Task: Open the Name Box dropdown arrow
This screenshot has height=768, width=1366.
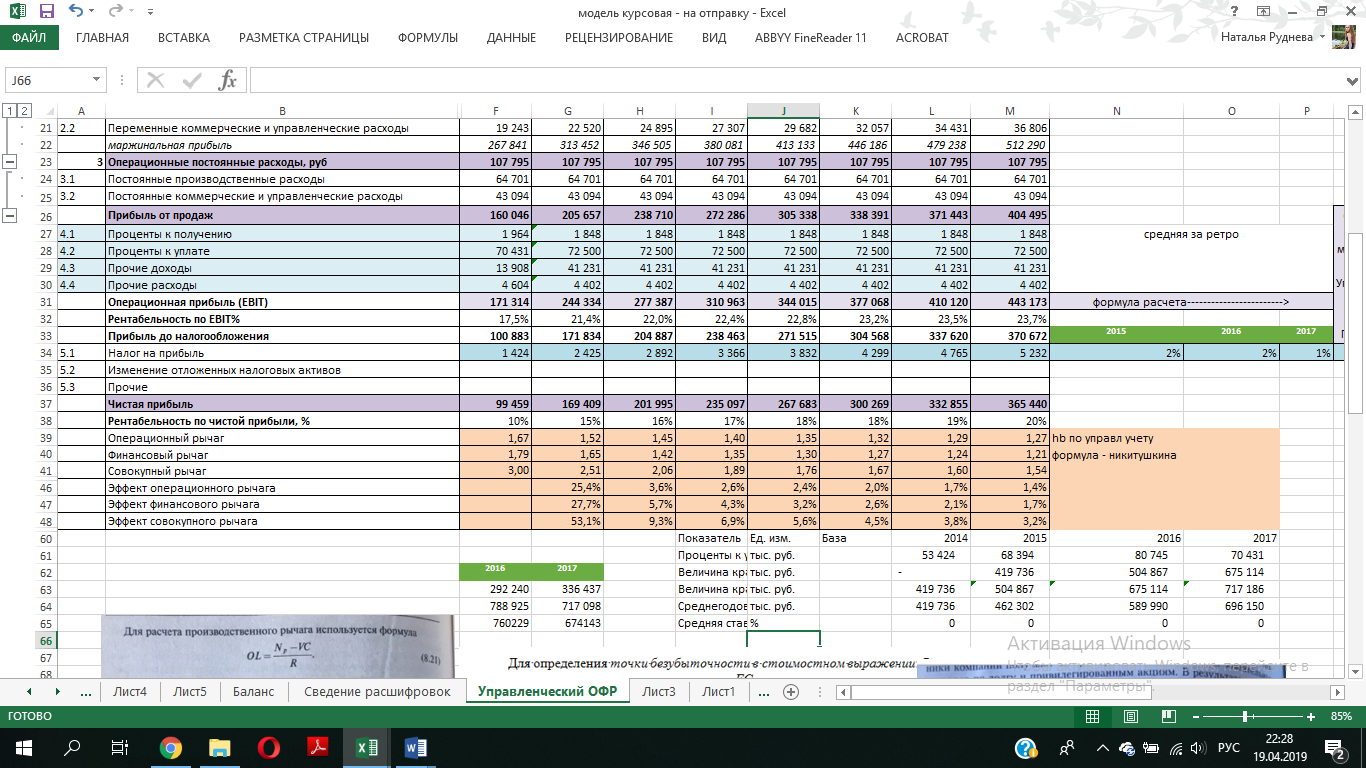Action: [97, 80]
